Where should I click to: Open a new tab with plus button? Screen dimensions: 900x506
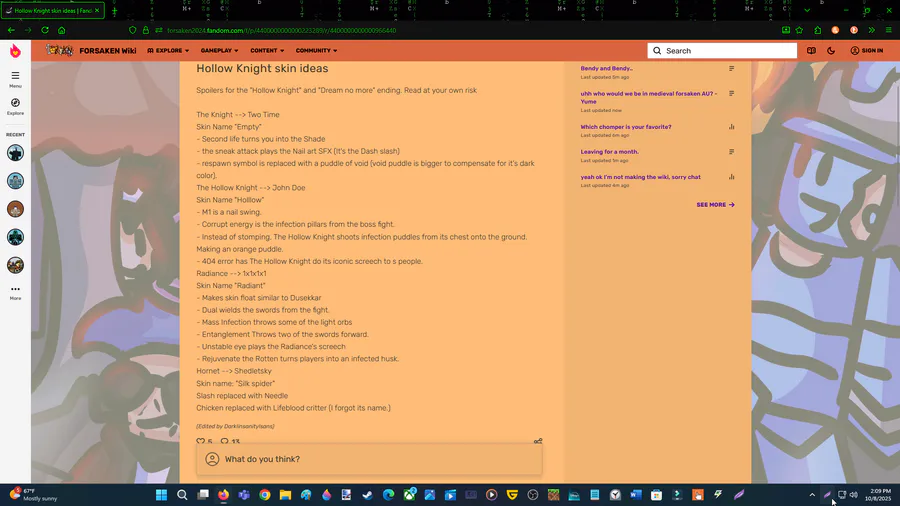click(x=114, y=10)
